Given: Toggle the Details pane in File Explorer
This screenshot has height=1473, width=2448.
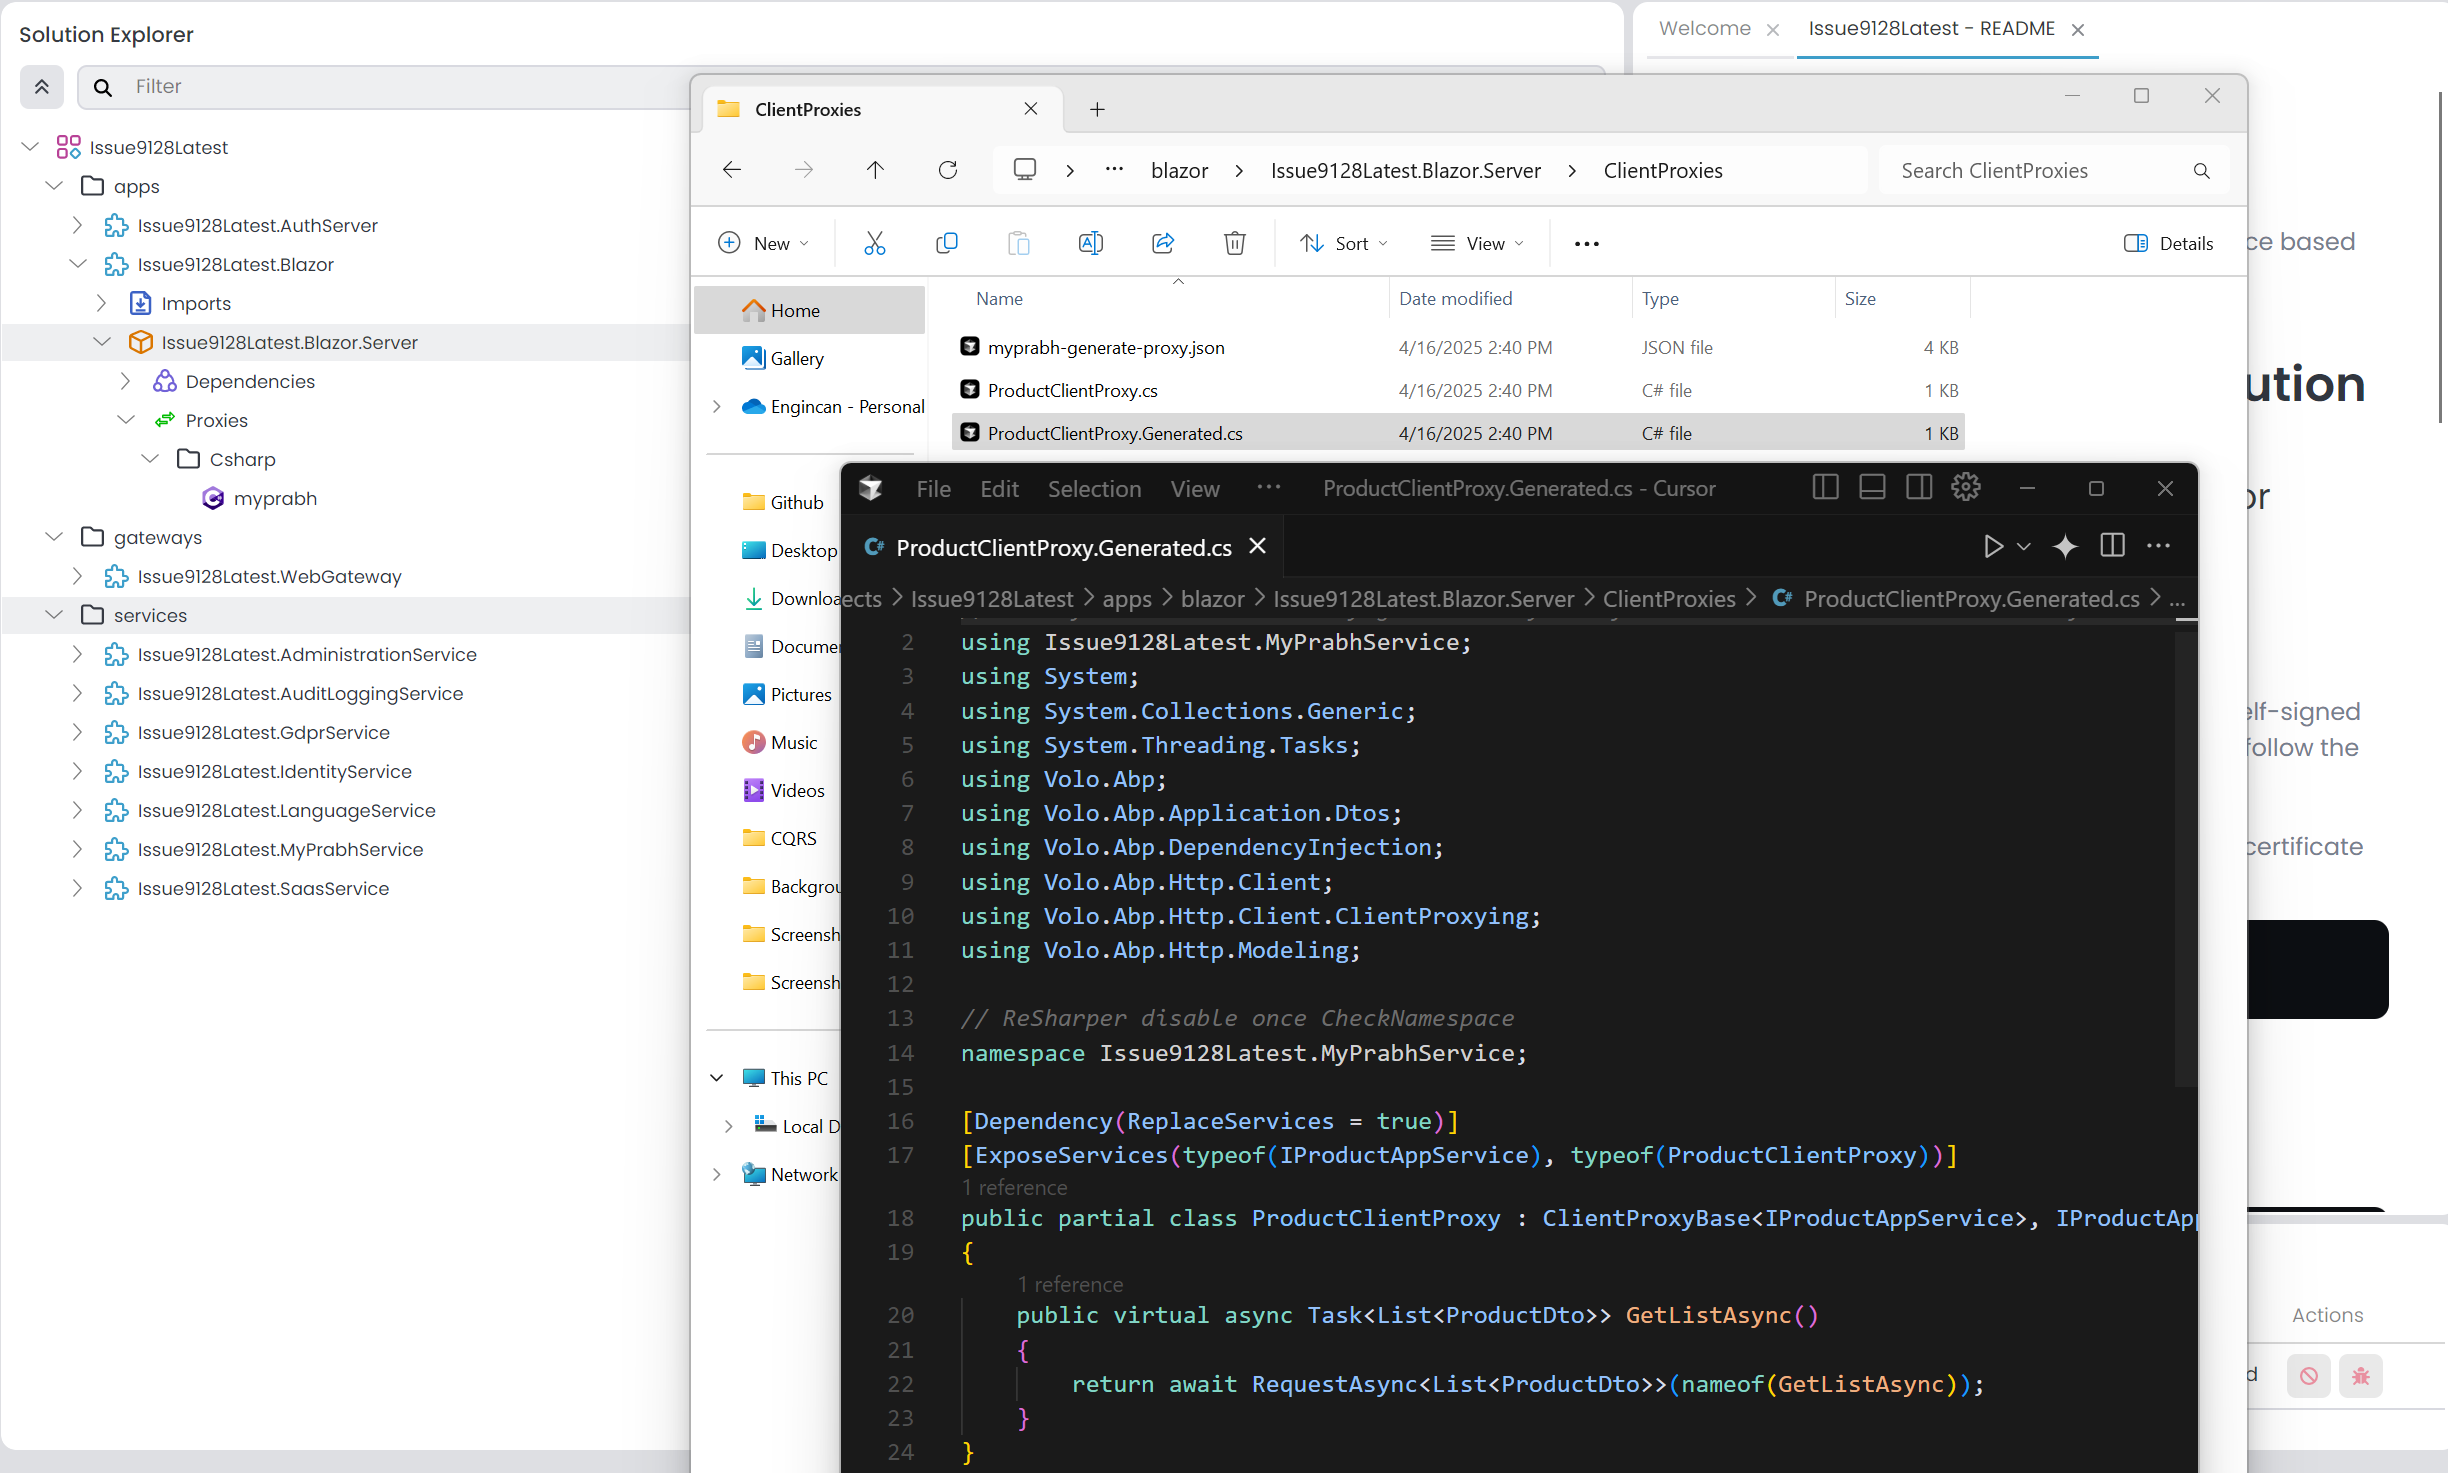Looking at the screenshot, I should [x=2168, y=243].
